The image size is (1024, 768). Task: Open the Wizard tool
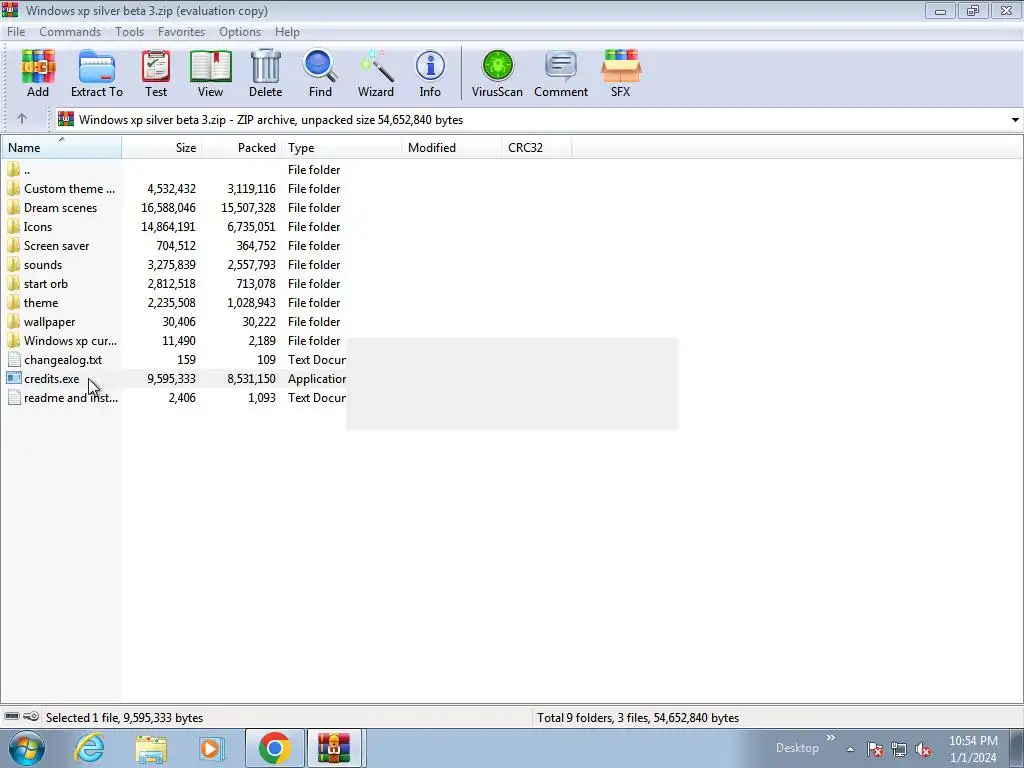pyautogui.click(x=376, y=73)
